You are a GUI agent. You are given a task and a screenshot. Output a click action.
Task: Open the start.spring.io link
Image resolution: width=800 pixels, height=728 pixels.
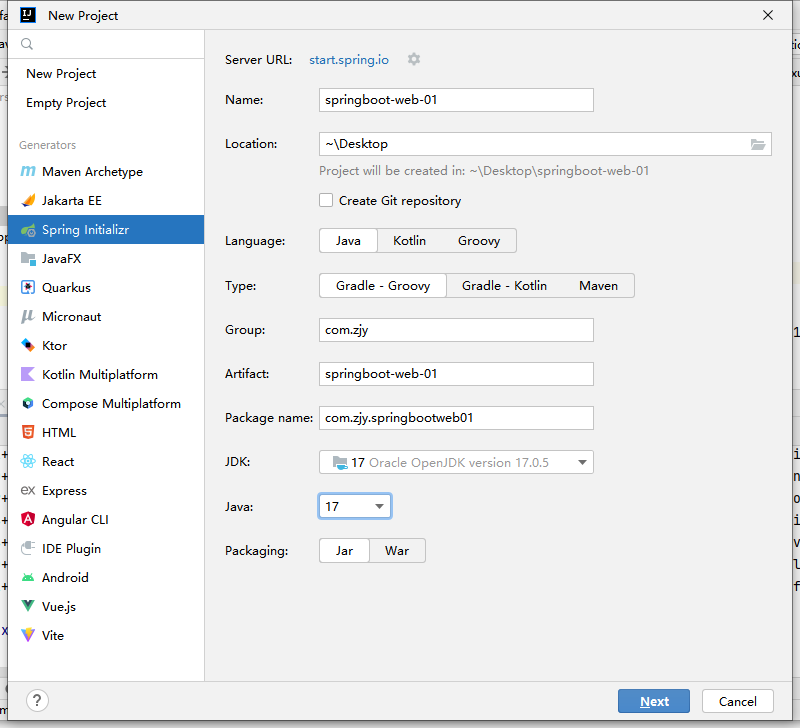(x=349, y=60)
